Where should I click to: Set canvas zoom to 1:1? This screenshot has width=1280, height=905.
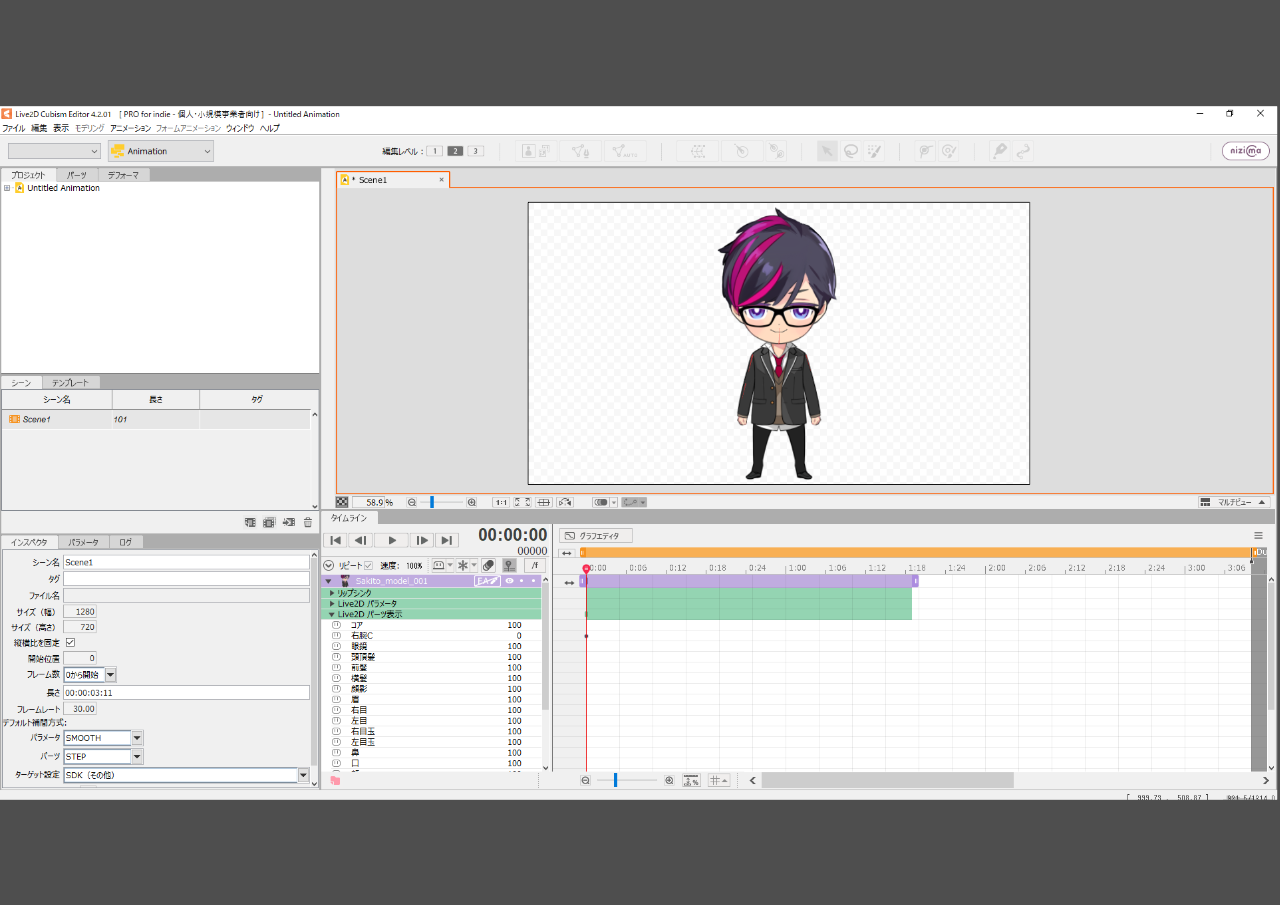click(501, 502)
